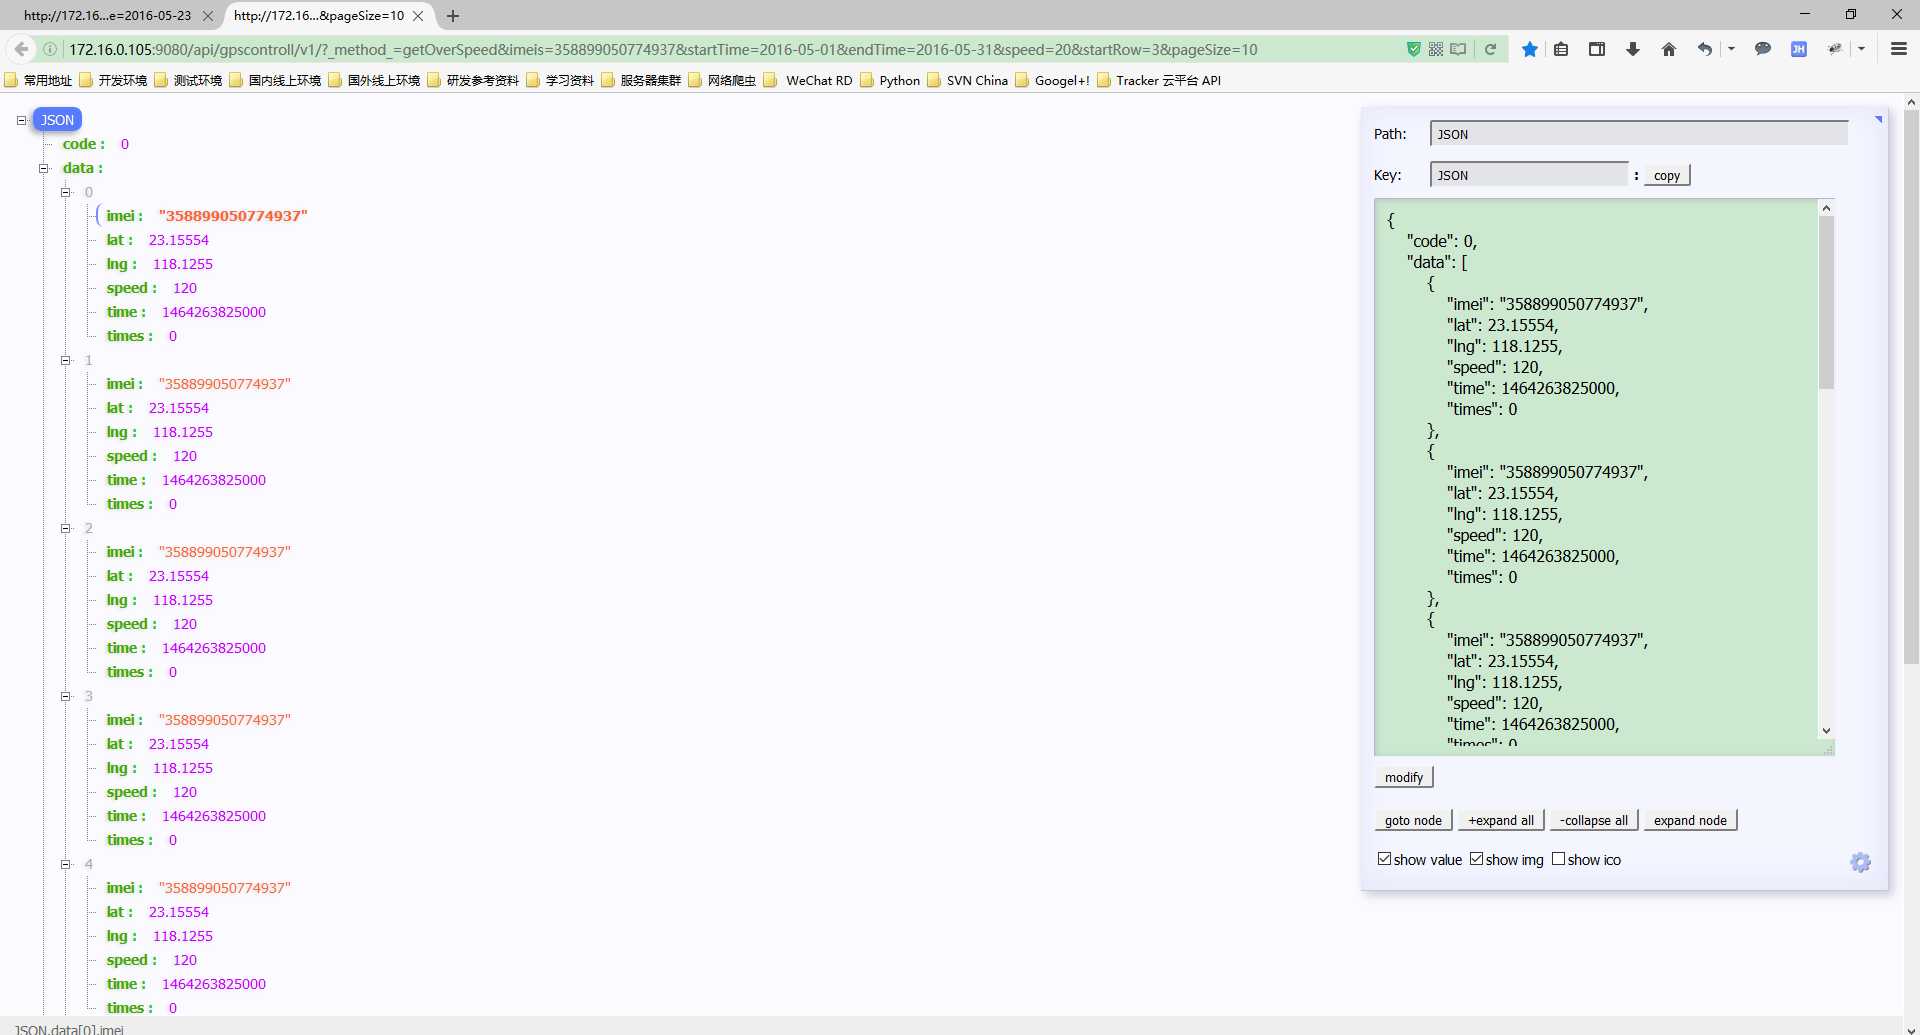Click the time value 1464263825000 of item 1
Screen dimensions: 1920x1035
tap(214, 480)
